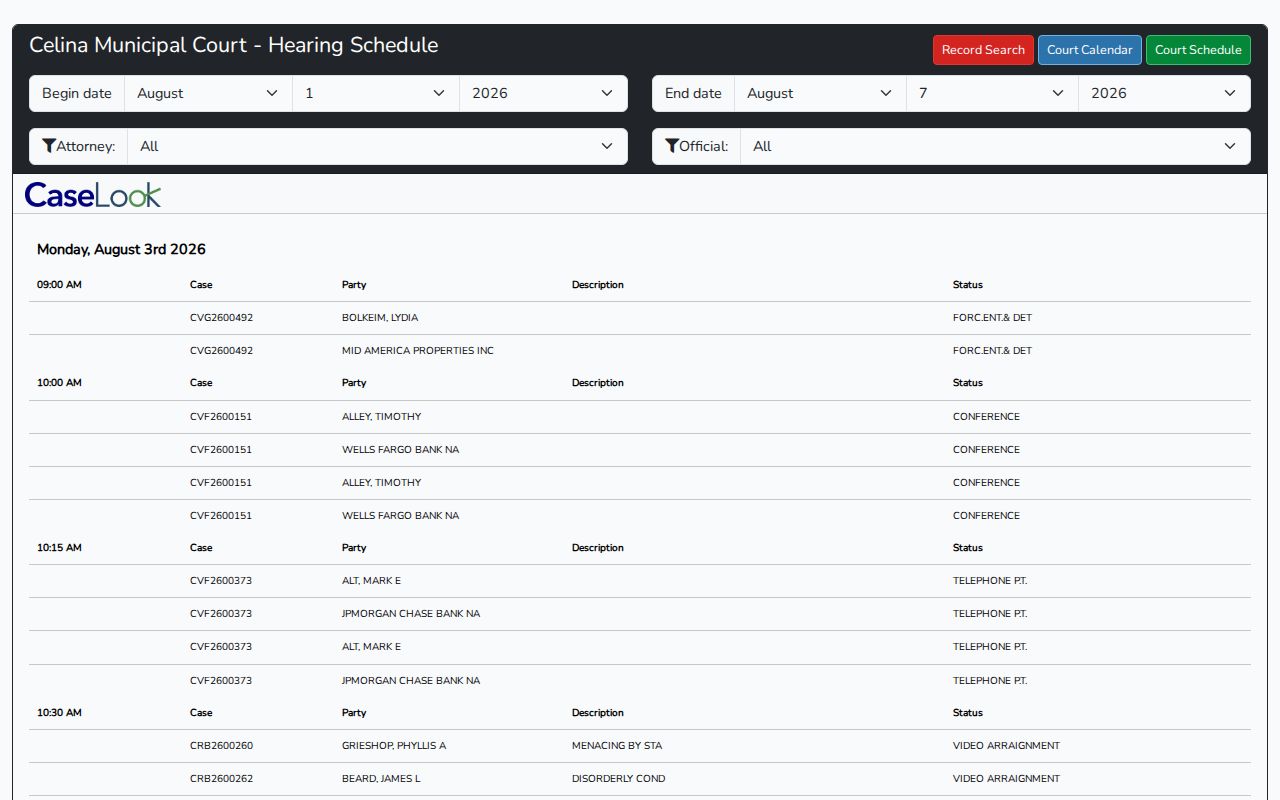This screenshot has width=1280, height=800.
Task: Select case CVG2600492 for BOLKEIM, LYDIA
Action: point(221,318)
